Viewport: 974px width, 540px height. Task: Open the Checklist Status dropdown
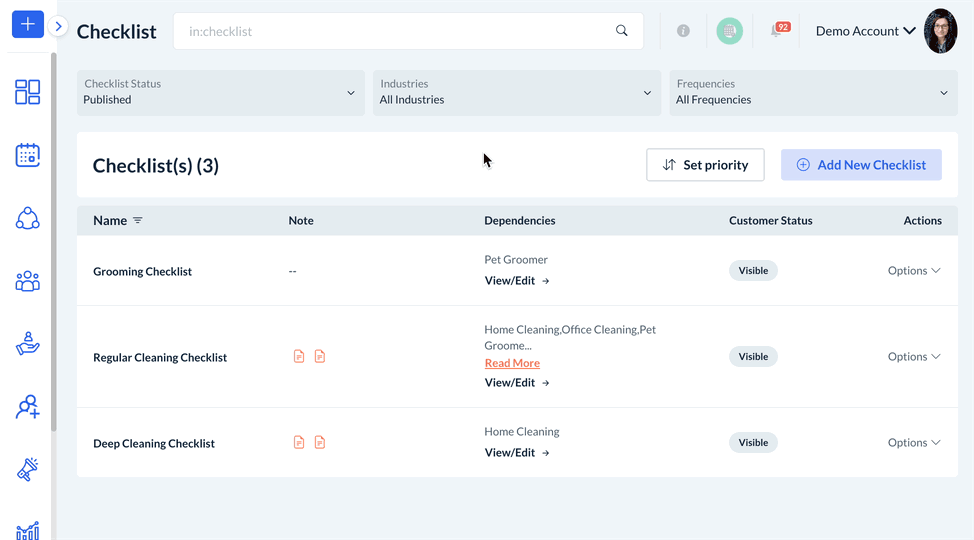[220, 93]
